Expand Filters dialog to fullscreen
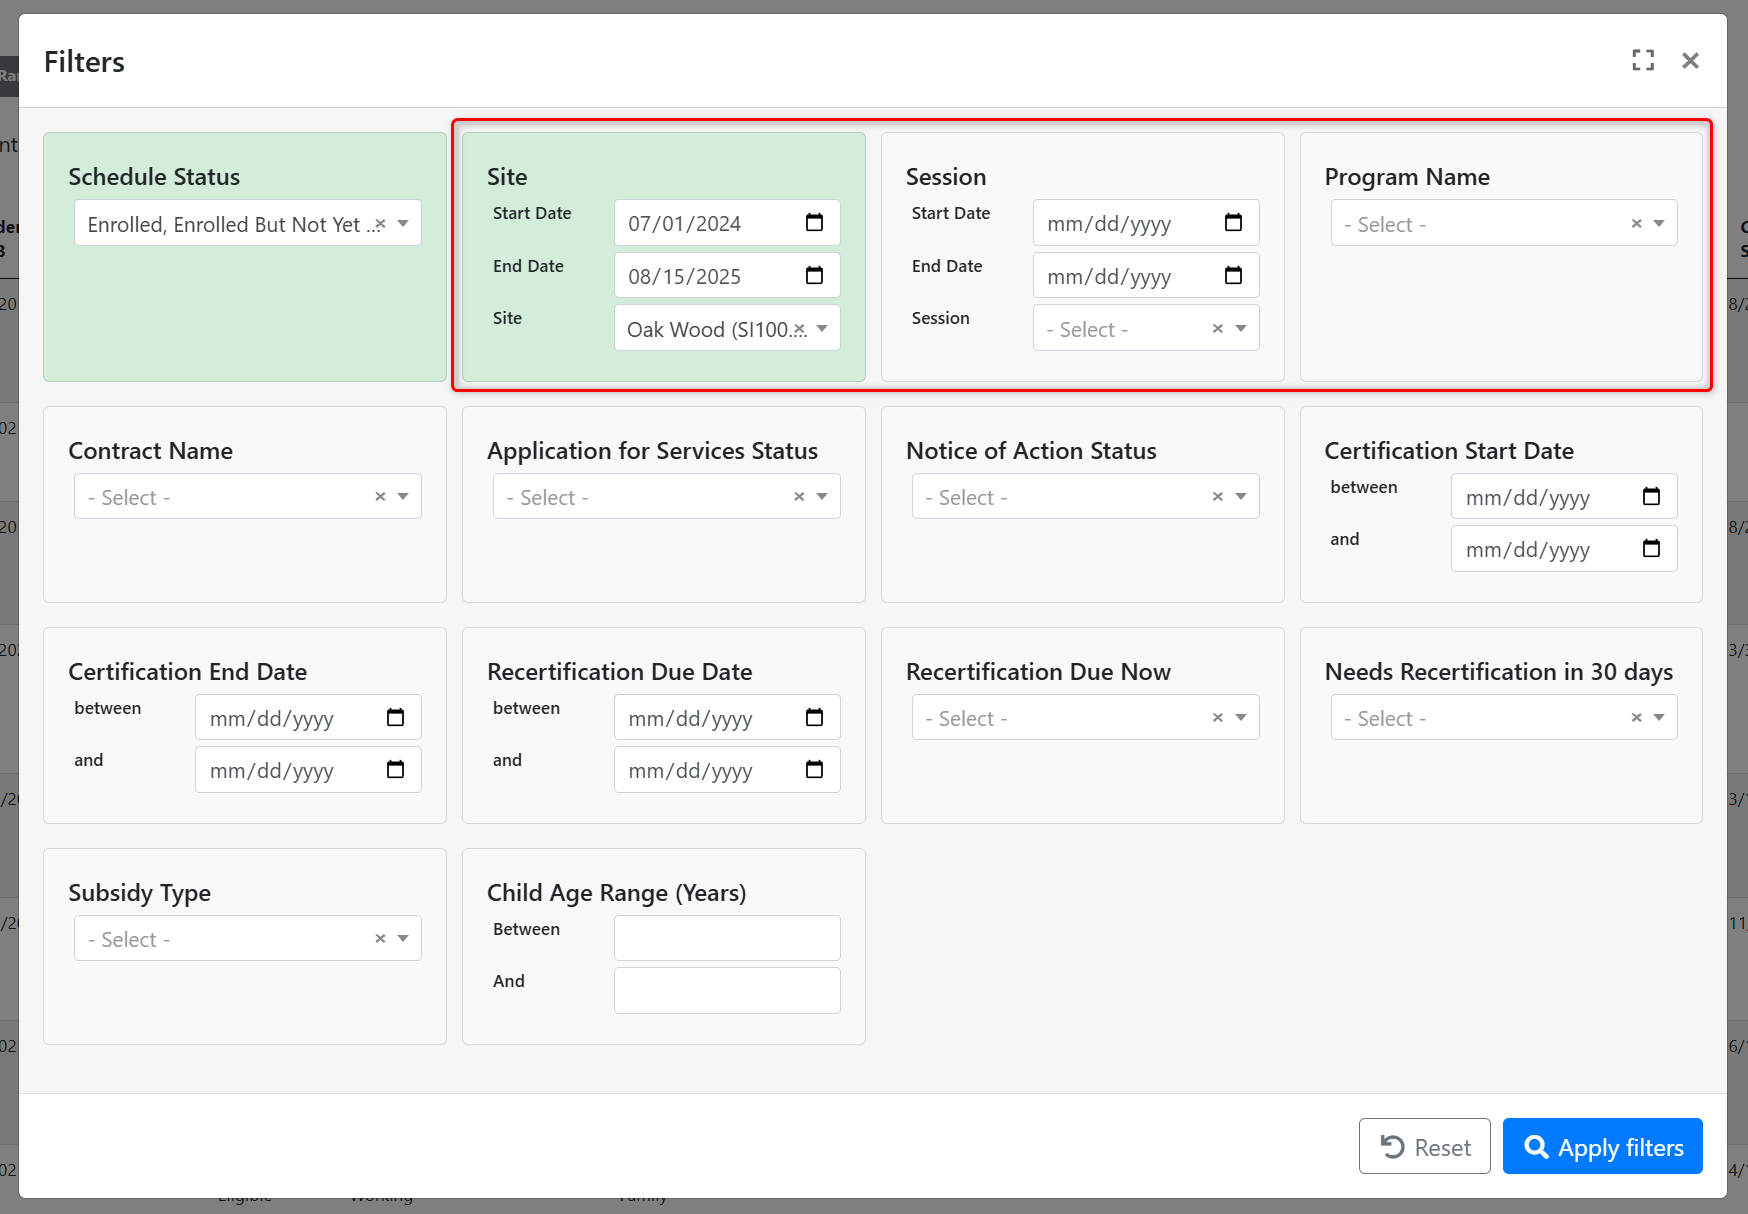This screenshot has width=1748, height=1214. click(1643, 61)
